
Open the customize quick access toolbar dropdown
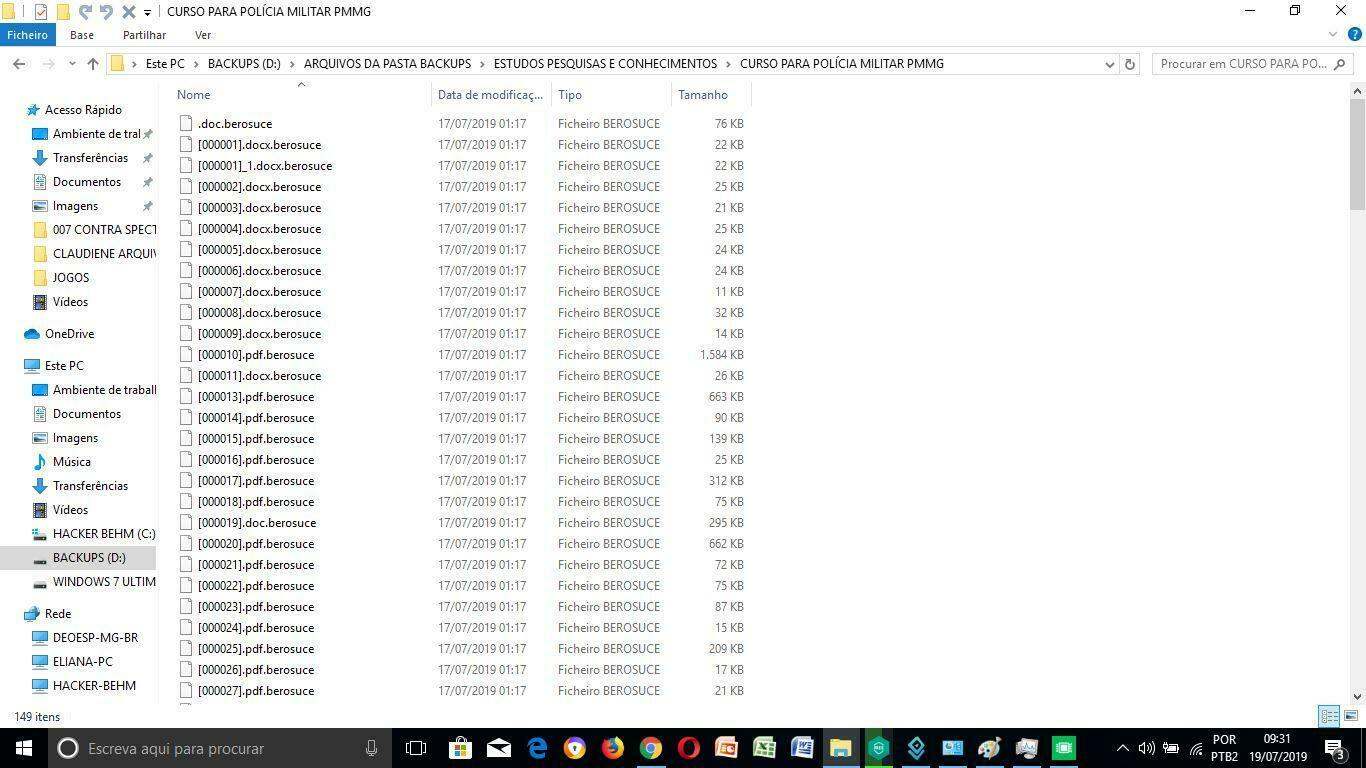pyautogui.click(x=147, y=12)
